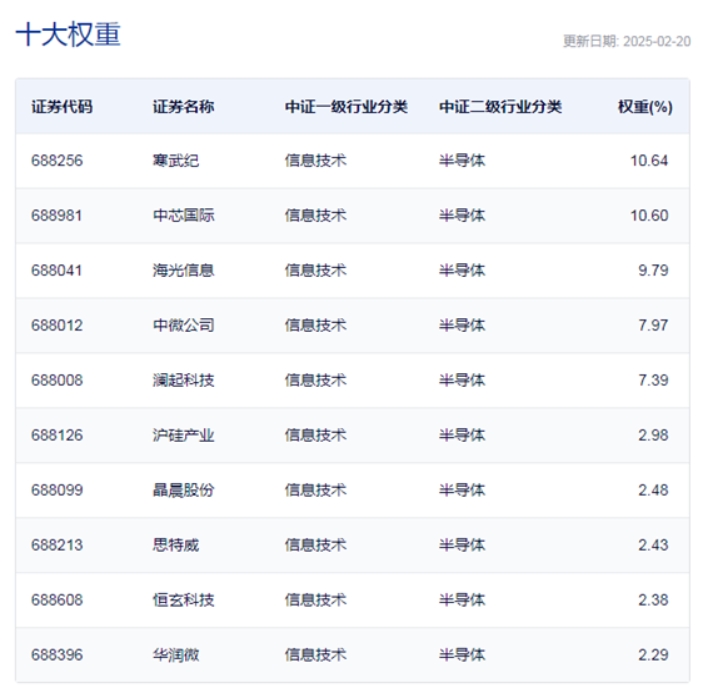Select security code 688256

click(x=57, y=161)
